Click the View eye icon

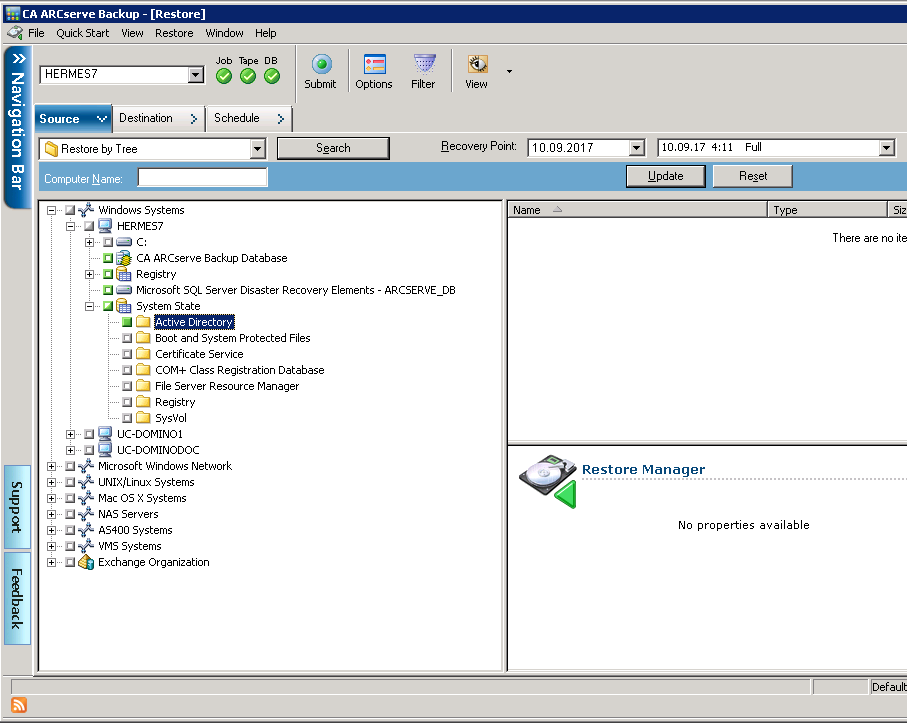click(477, 64)
